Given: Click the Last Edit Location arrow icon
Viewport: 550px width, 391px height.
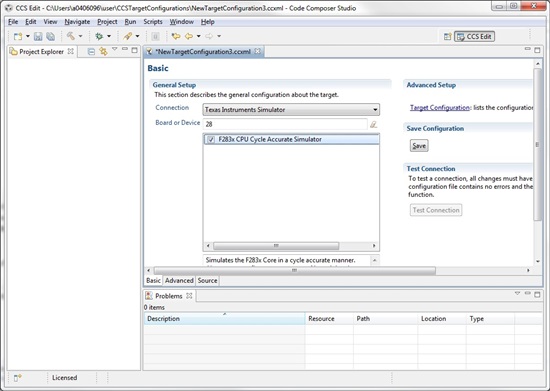Looking at the screenshot, I should [176, 36].
